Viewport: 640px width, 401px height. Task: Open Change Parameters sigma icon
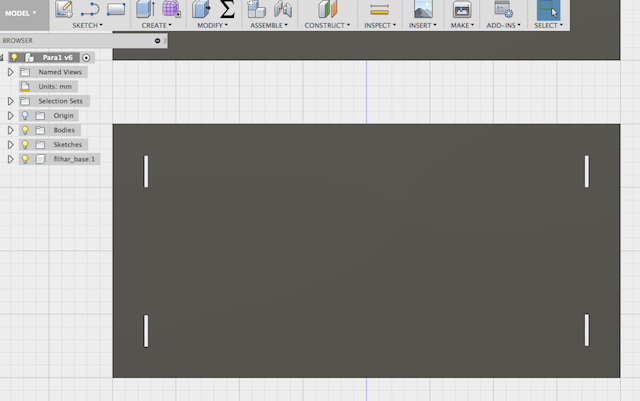227,9
